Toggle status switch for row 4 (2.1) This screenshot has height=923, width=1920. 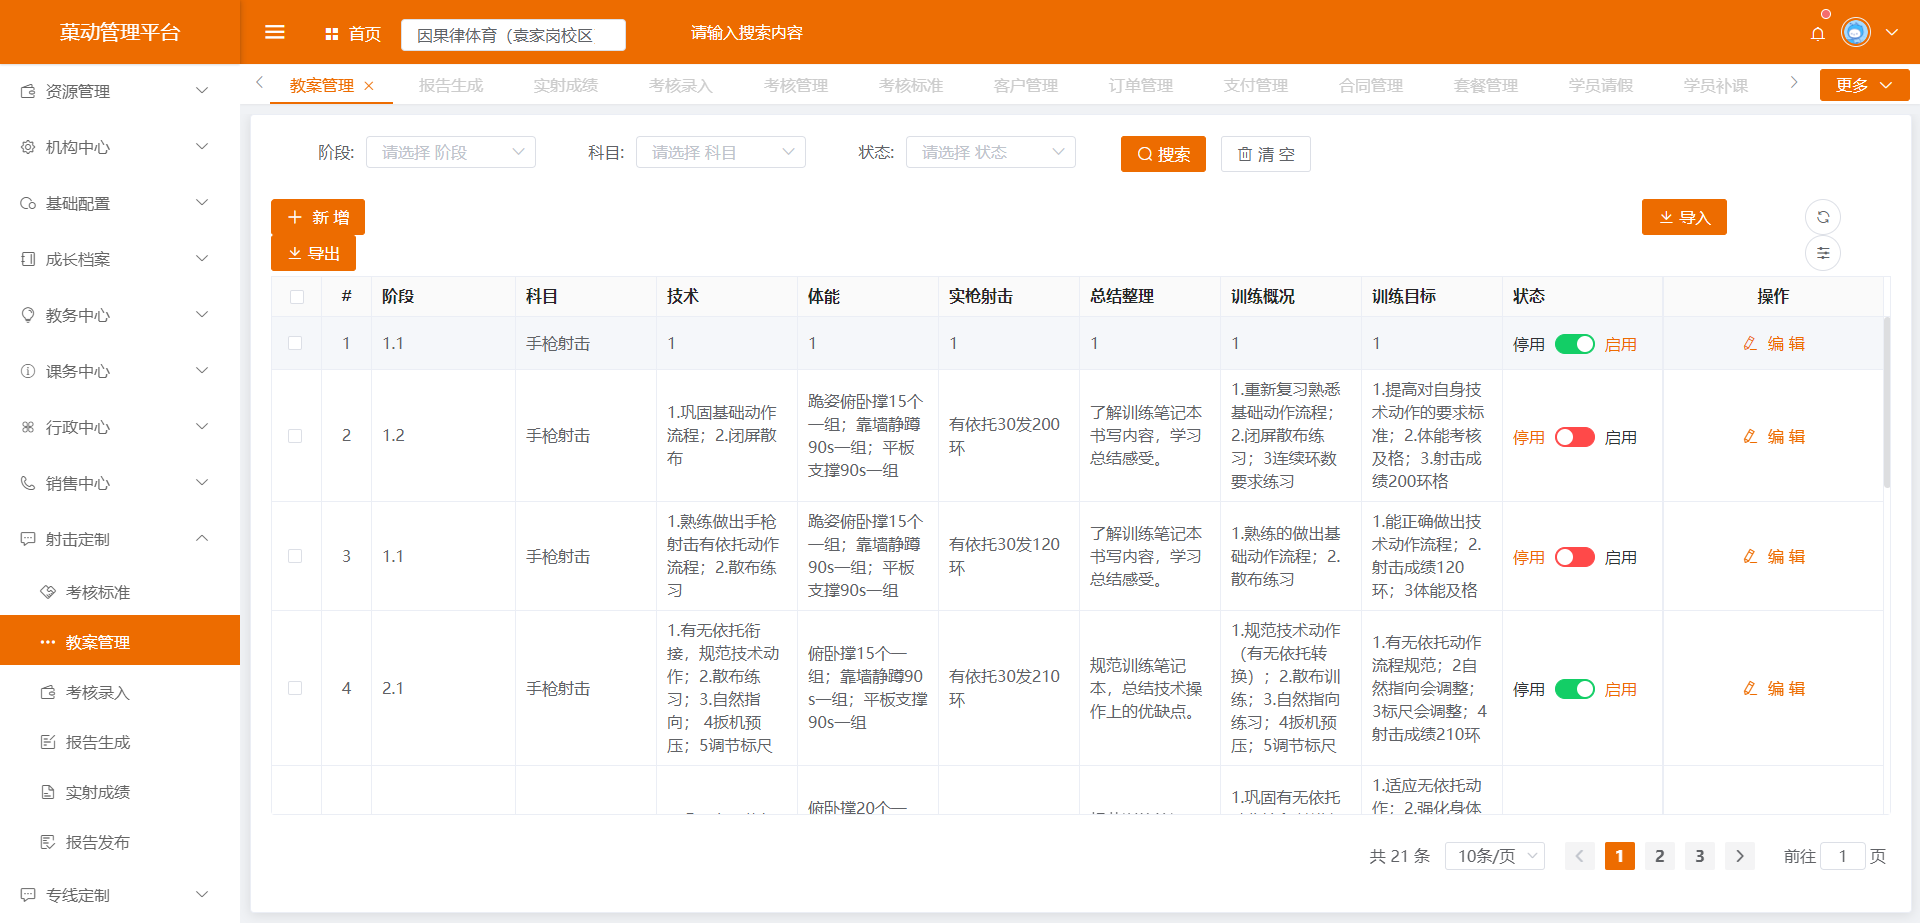[1575, 689]
